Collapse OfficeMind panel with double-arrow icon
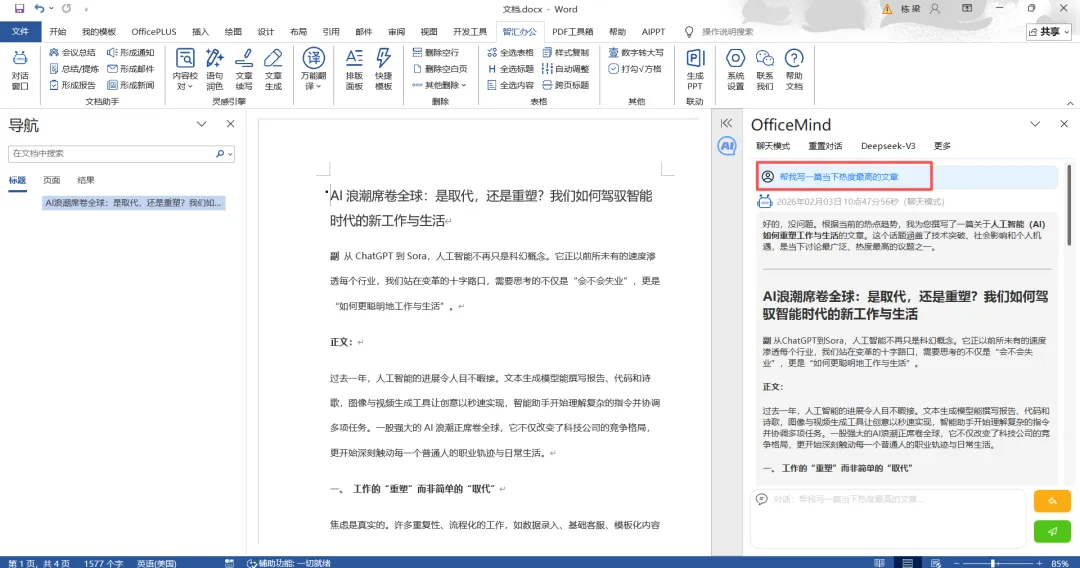 (x=727, y=123)
